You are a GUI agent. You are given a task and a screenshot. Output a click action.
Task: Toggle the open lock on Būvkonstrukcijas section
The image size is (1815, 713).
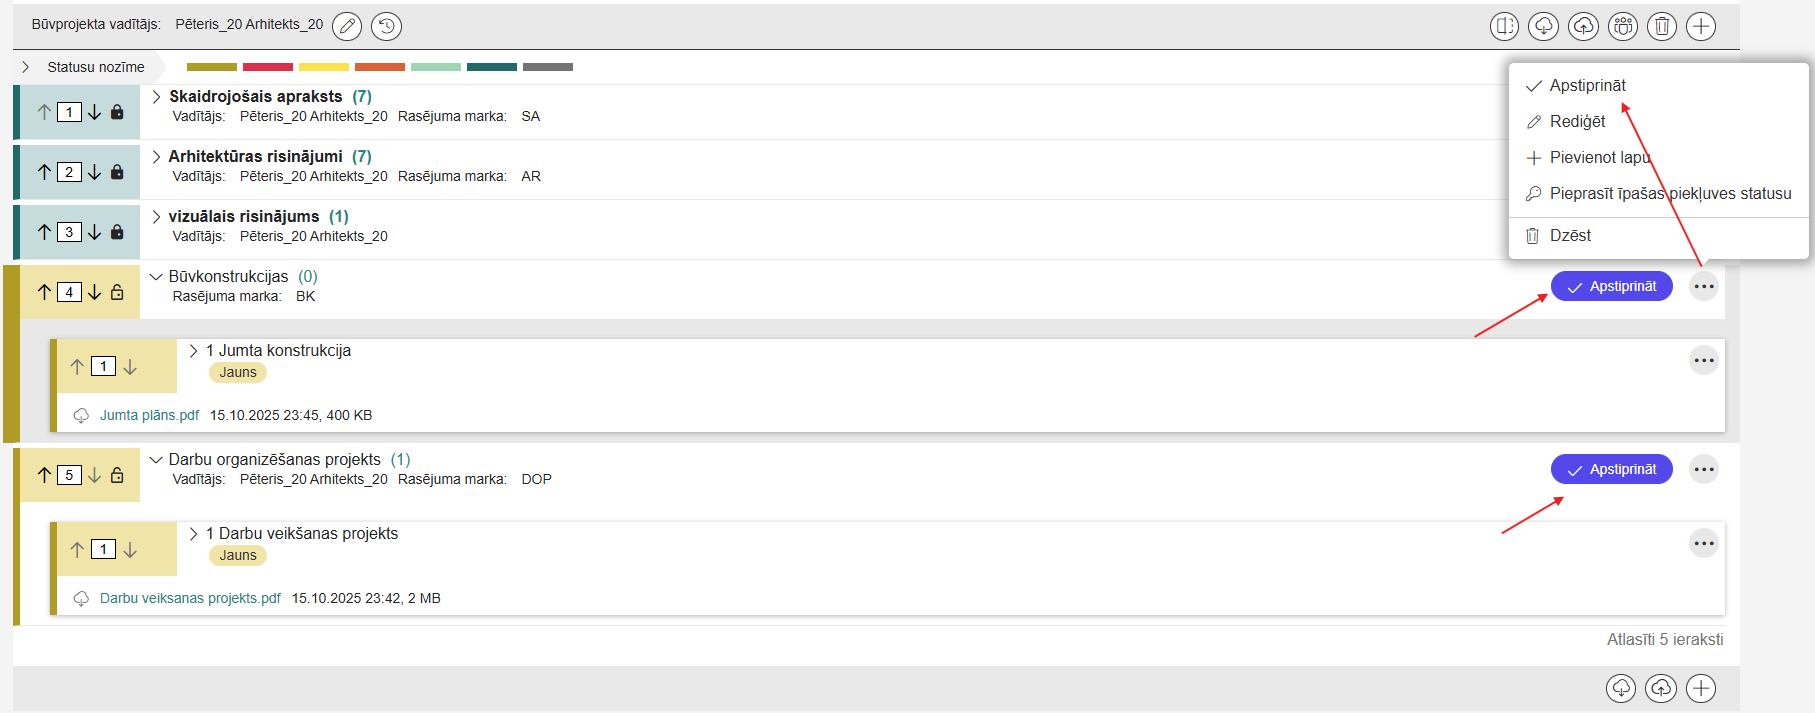pos(117,292)
